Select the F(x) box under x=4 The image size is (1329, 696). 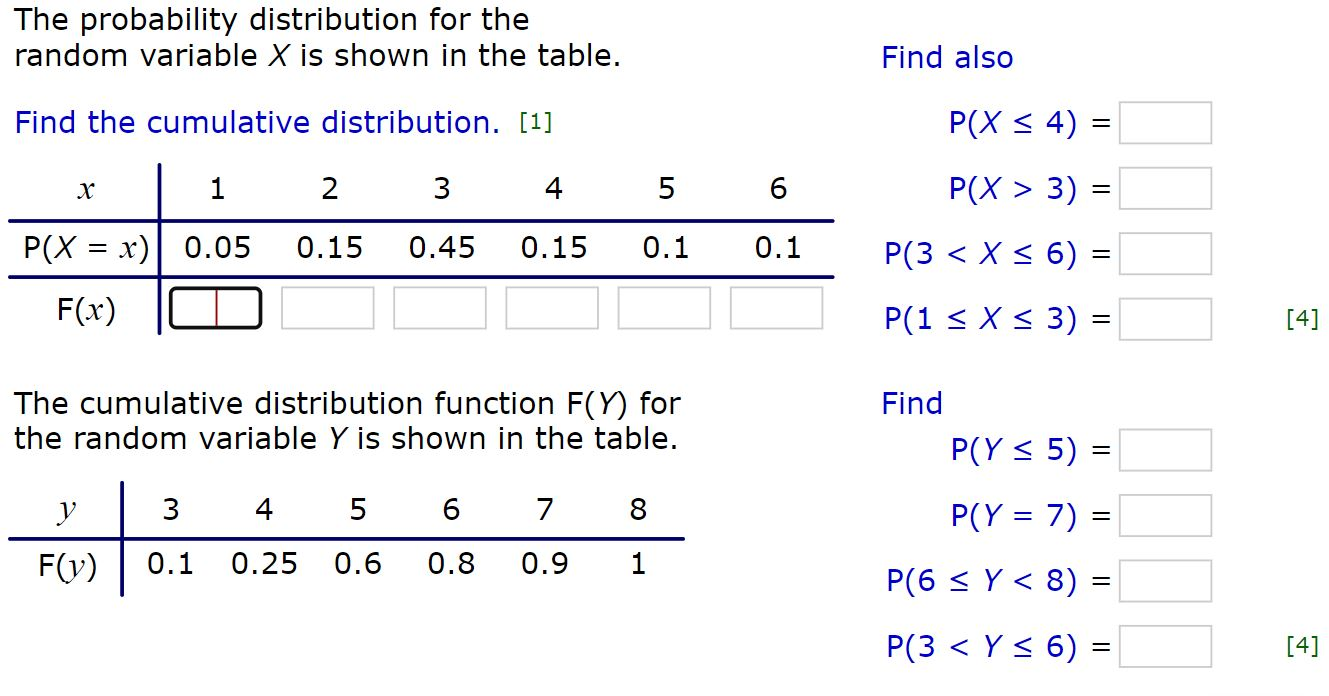click(x=552, y=308)
